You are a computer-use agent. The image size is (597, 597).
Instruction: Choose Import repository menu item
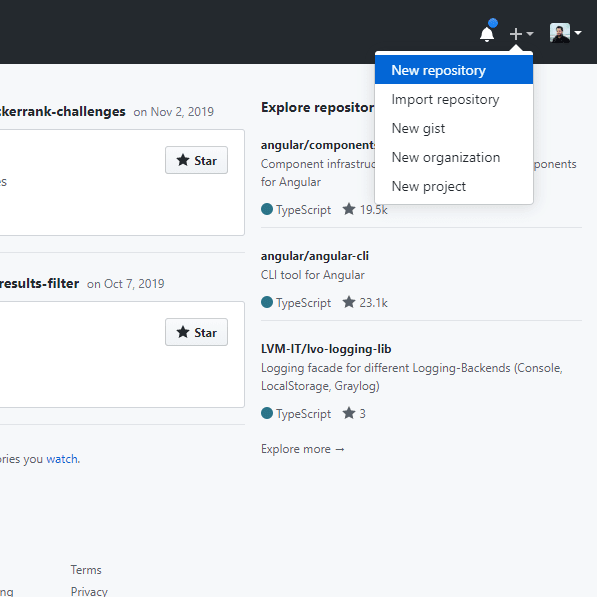click(x=454, y=99)
